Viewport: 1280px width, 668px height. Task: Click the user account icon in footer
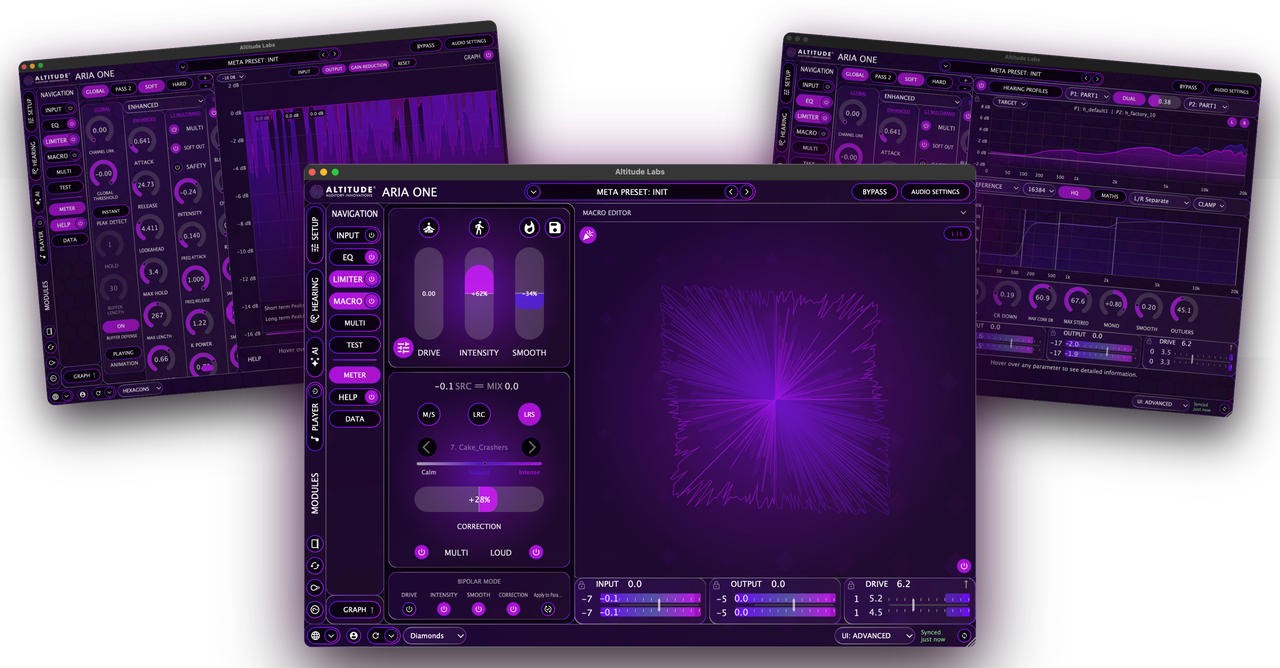(354, 635)
